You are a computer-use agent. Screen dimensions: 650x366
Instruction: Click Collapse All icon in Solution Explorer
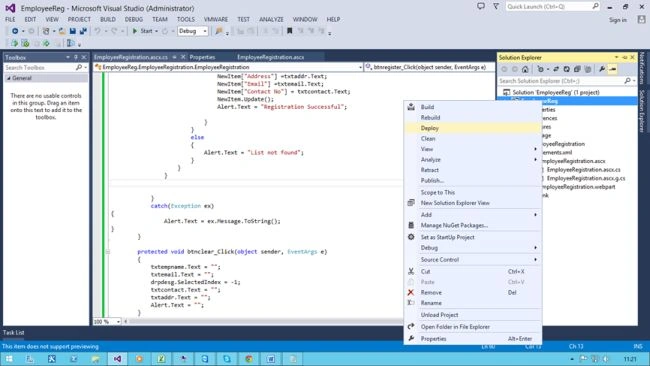click(x=577, y=69)
